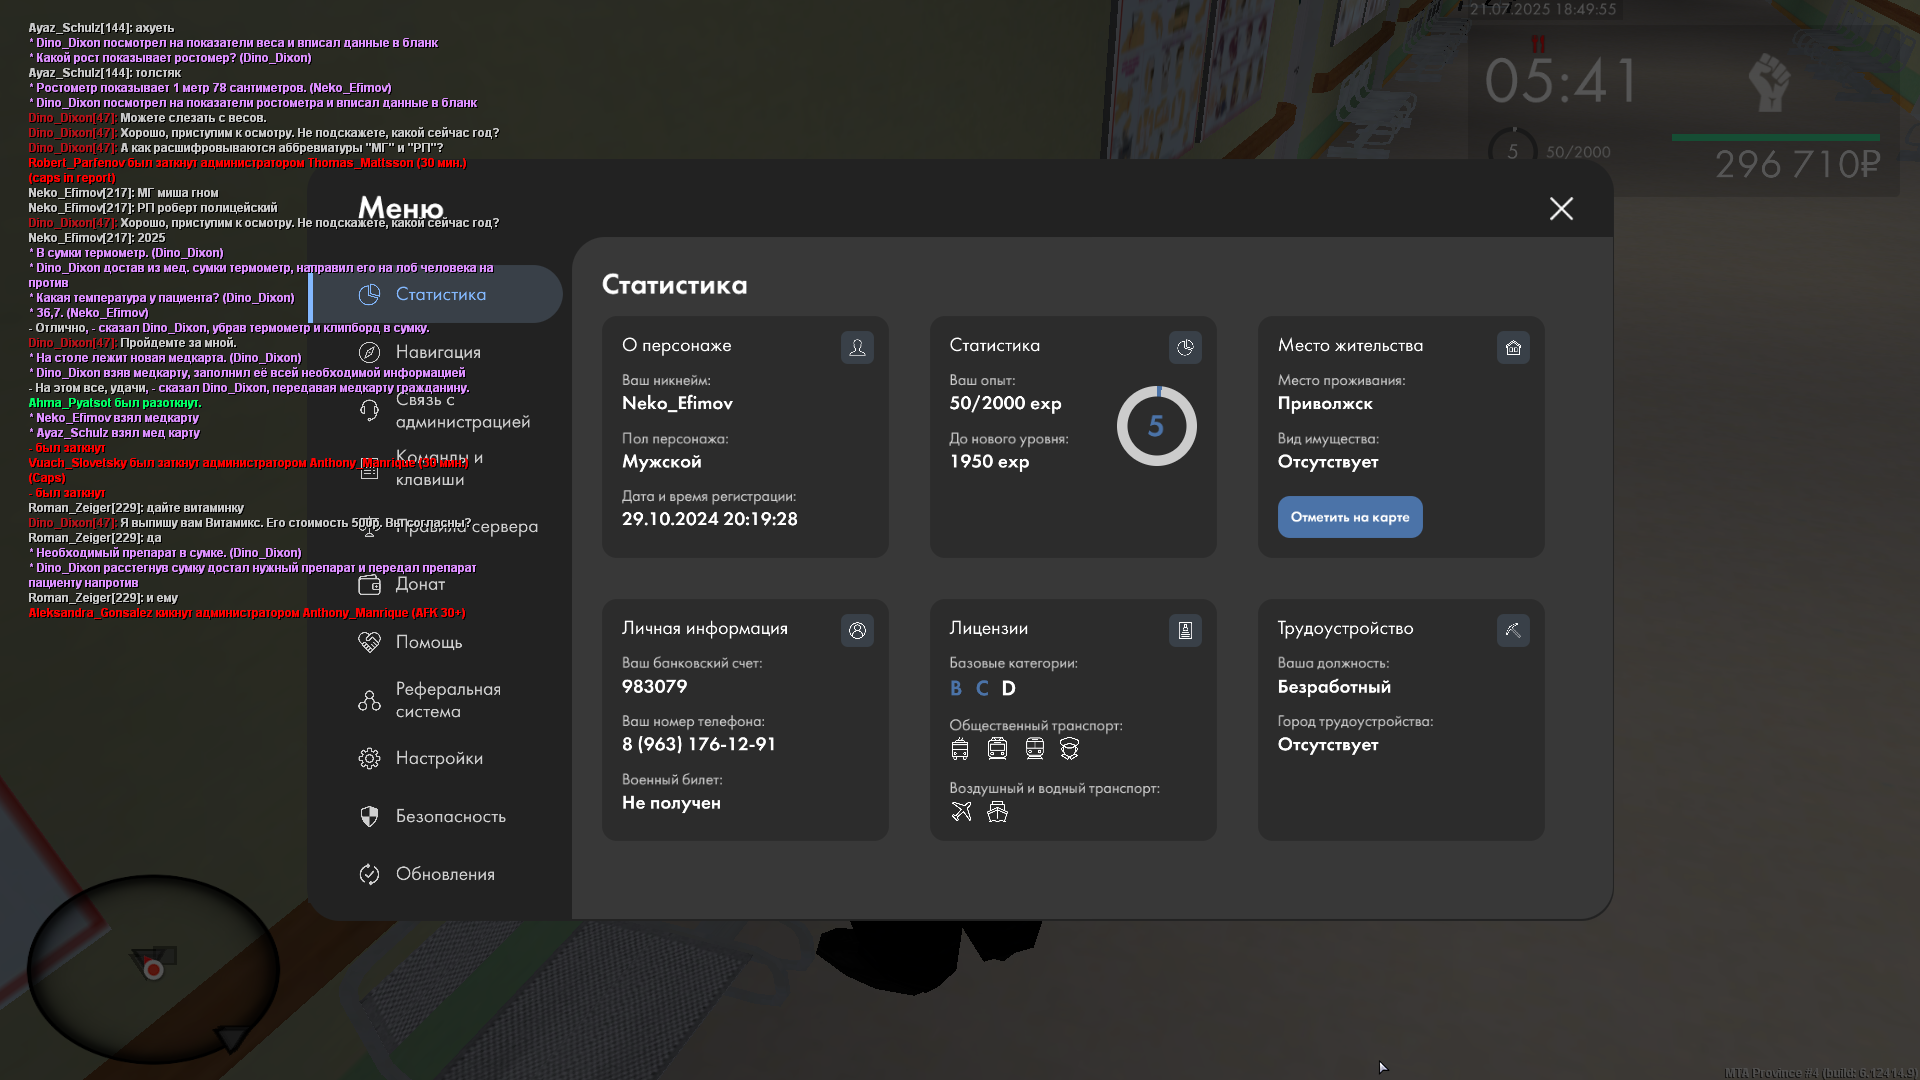Click the airplane license icon
This screenshot has width=1920, height=1080.
(x=961, y=812)
